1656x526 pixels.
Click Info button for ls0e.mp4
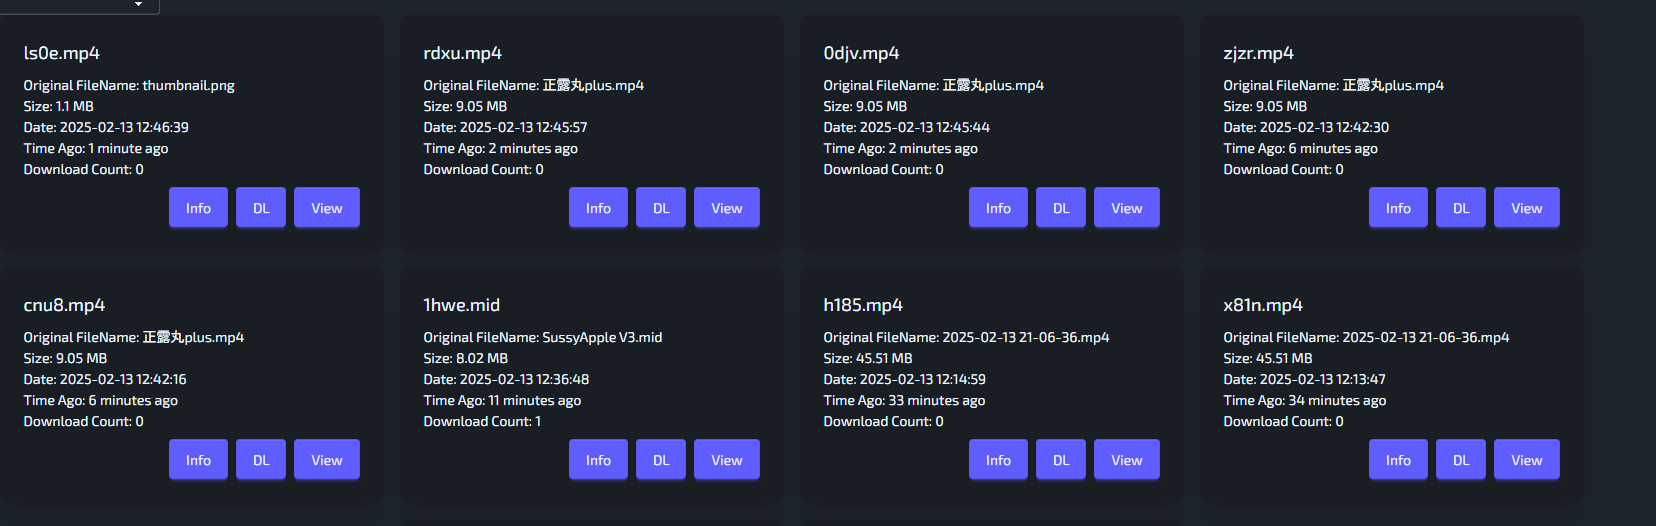click(198, 208)
